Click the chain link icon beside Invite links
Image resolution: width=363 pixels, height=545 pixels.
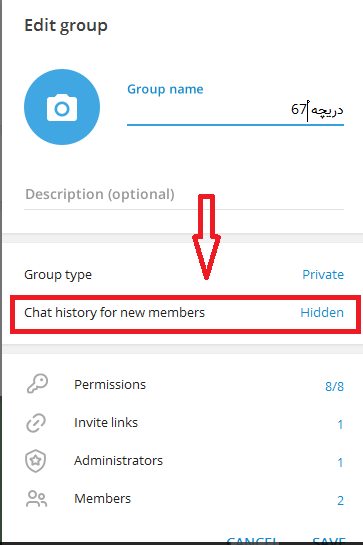coord(36,423)
